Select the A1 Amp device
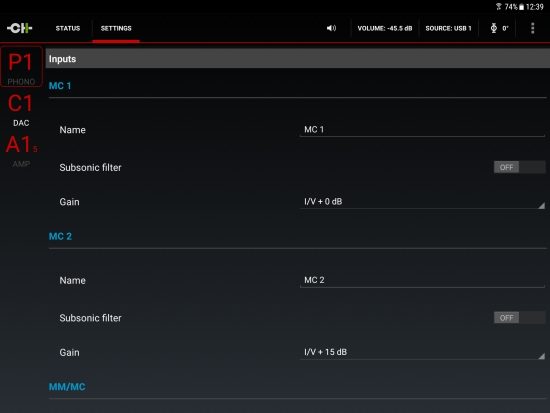 pyautogui.click(x=21, y=151)
